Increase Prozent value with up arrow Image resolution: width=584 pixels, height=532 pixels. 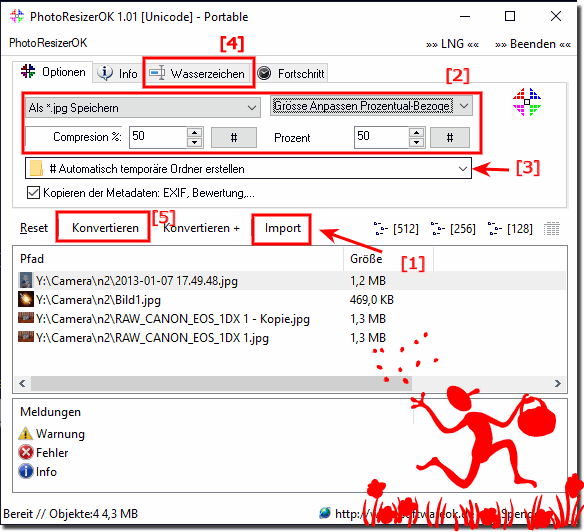417,132
